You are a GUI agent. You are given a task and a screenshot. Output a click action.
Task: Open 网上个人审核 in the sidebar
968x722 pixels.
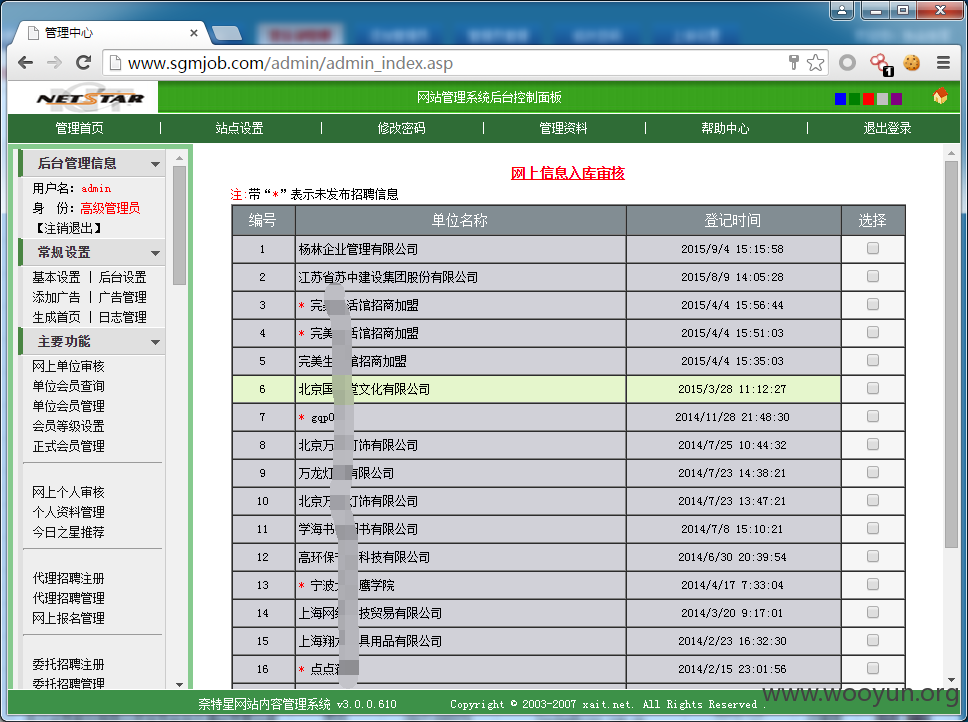tap(69, 492)
